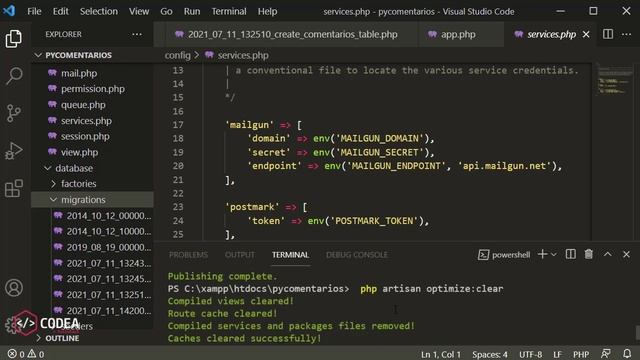Add a new terminal with plus icon
Image resolution: width=640 pixels, height=360 pixels.
(x=542, y=254)
